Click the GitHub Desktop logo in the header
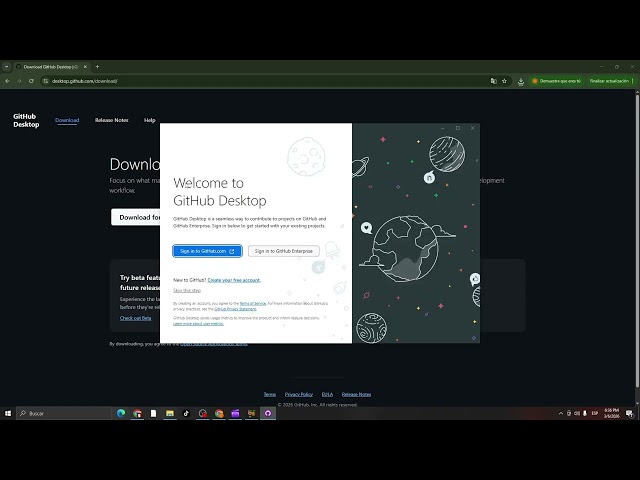Image resolution: width=640 pixels, height=480 pixels. coord(26,120)
